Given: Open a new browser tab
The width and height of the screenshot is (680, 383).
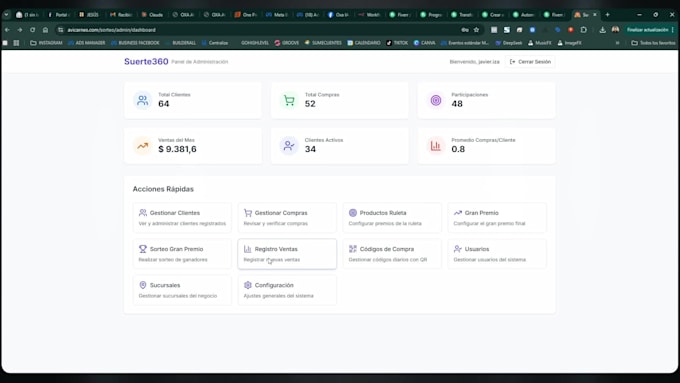Looking at the screenshot, I should pos(608,15).
